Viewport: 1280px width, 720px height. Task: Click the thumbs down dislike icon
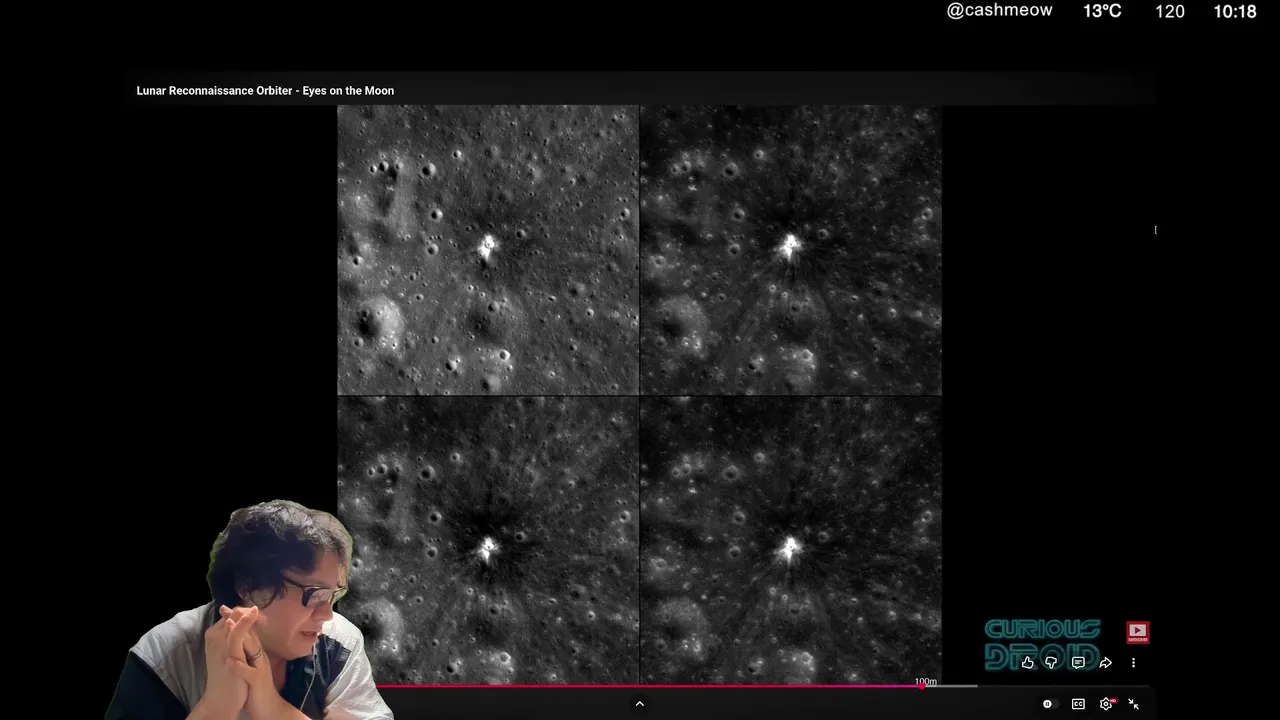click(x=1051, y=662)
